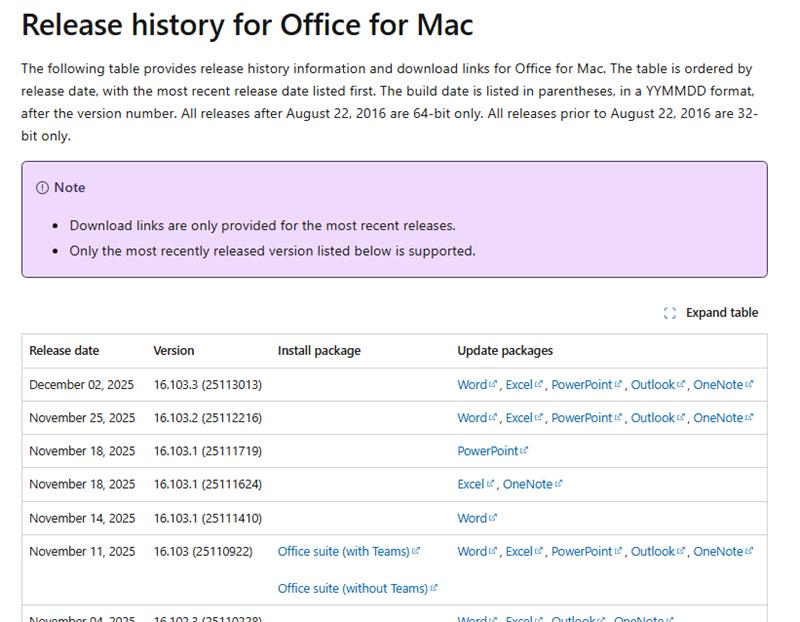Viewport: 800px width, 622px height.
Task: Open Outlook update for 16.103 (25110922)
Action: point(657,551)
